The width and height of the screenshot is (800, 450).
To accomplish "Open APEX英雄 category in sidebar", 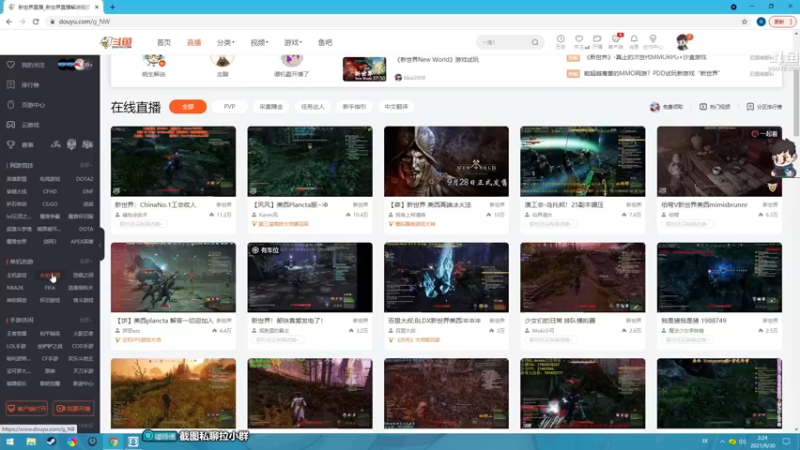I will [x=82, y=241].
